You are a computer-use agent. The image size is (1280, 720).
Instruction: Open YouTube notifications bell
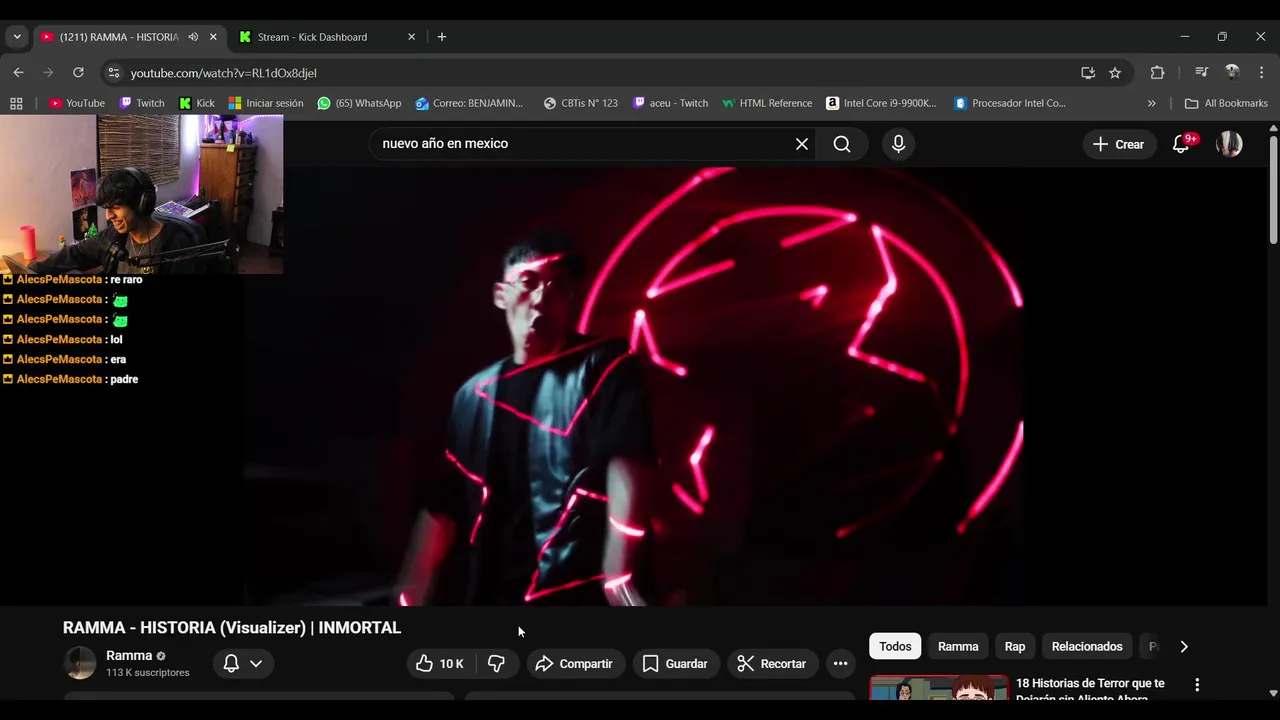1181,144
